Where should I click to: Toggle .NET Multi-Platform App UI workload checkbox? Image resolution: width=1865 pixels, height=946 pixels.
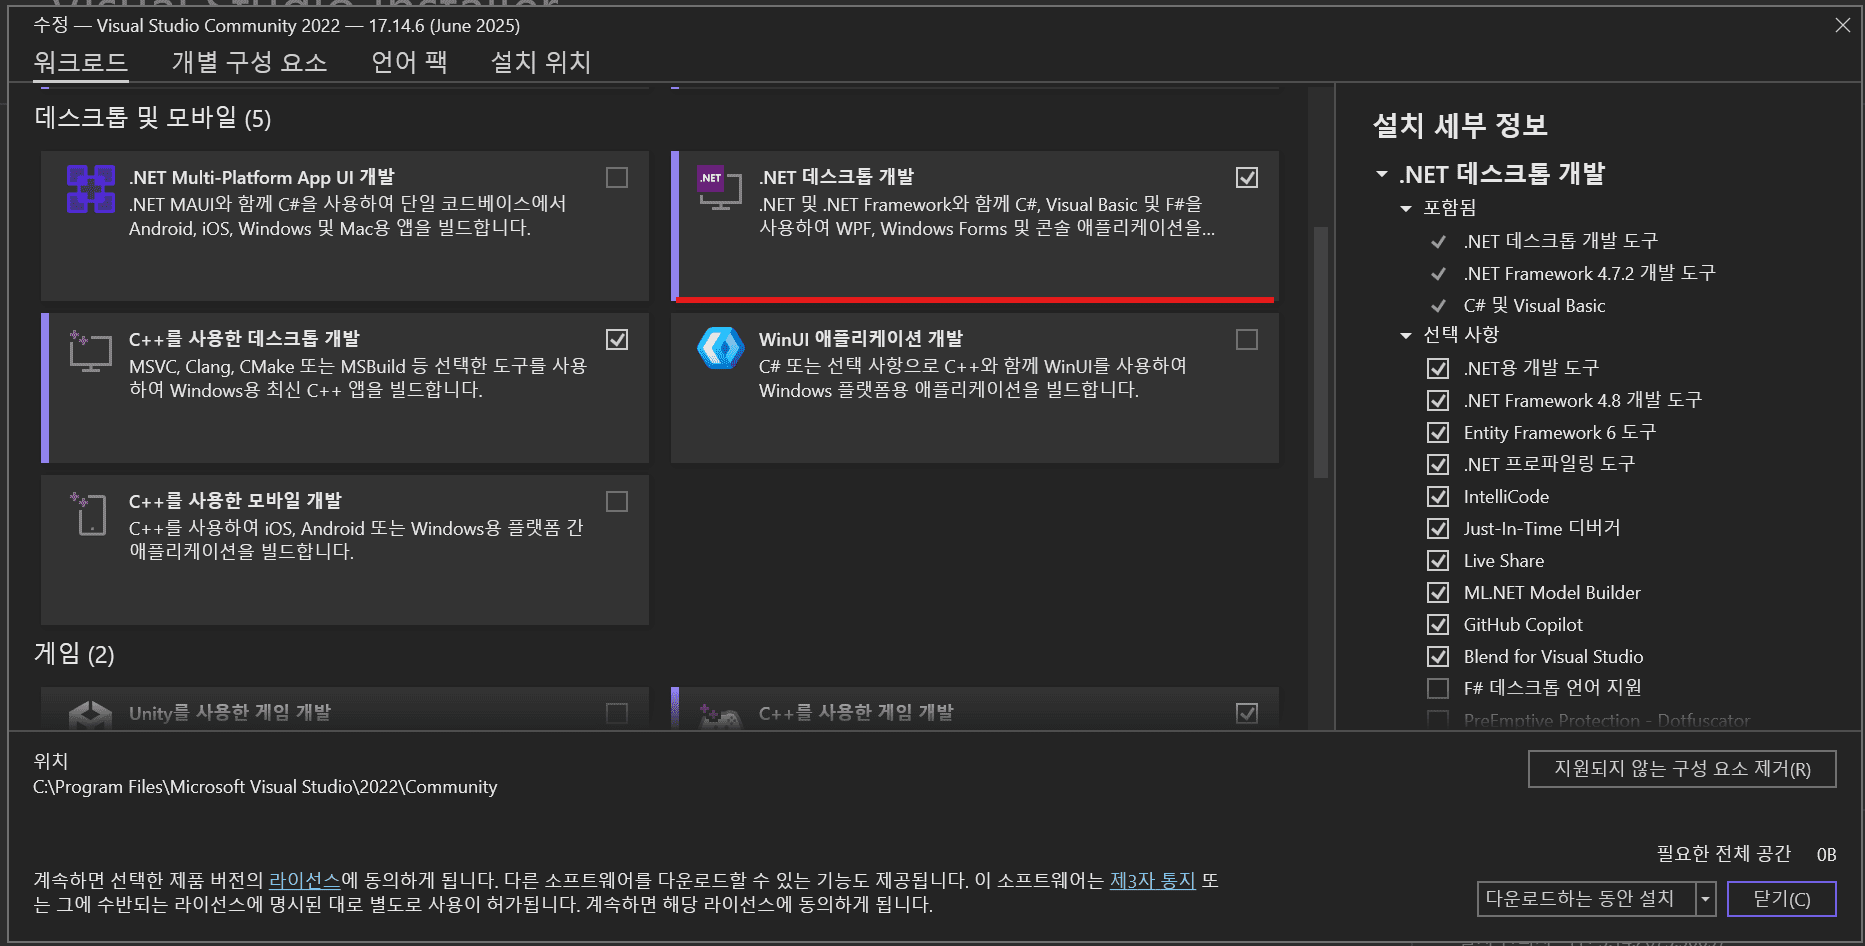(617, 177)
